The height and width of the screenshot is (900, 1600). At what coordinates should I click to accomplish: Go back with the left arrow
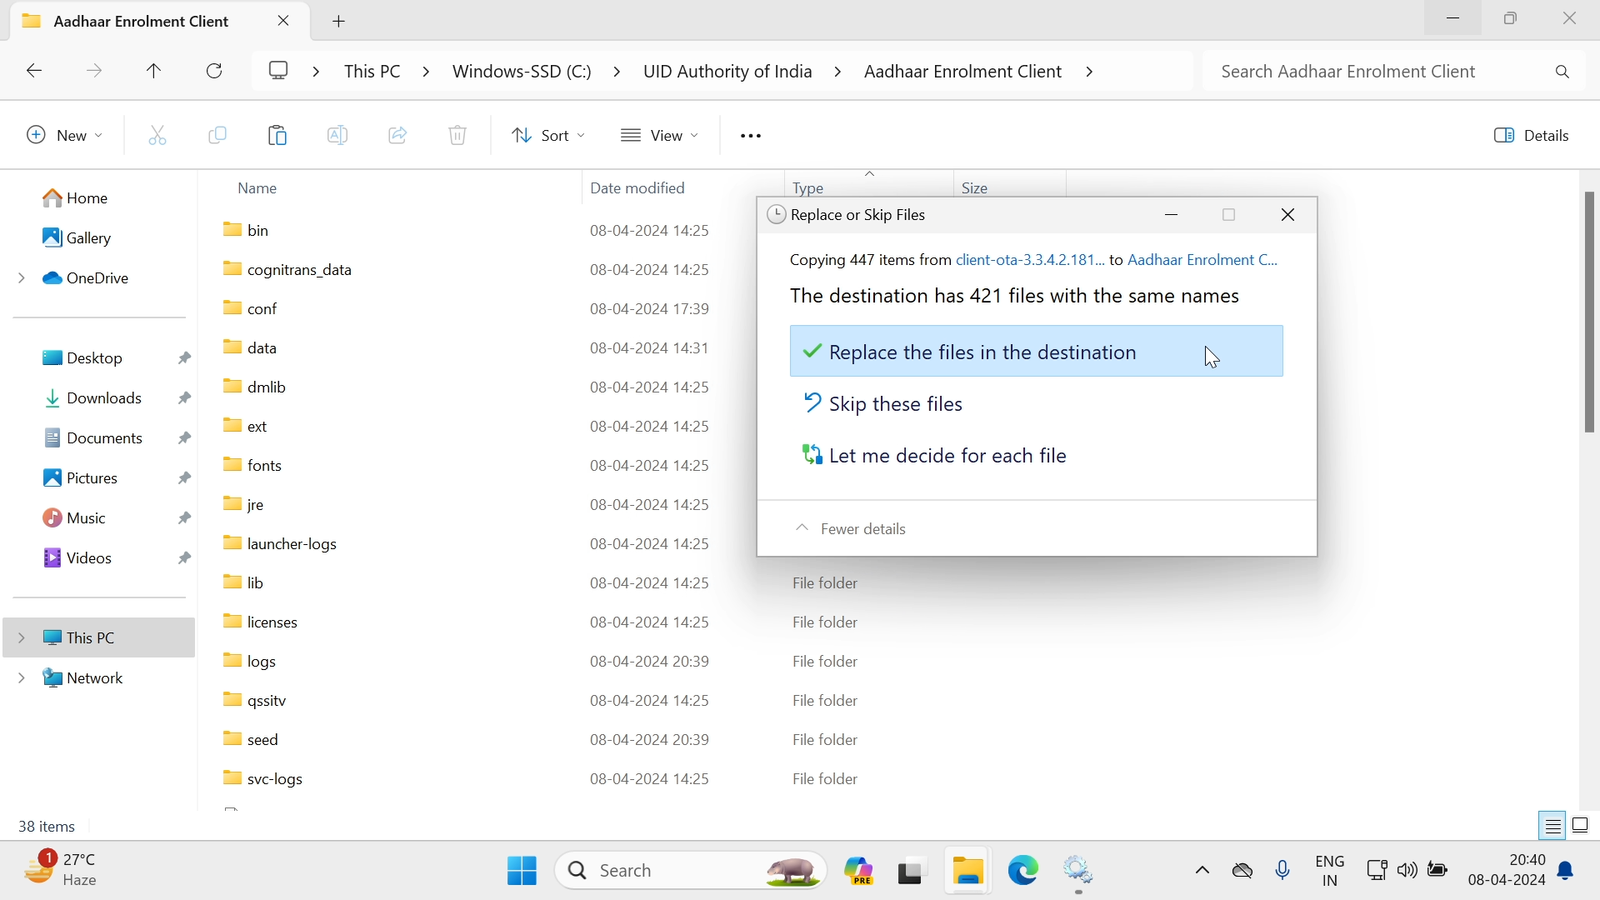click(x=34, y=71)
